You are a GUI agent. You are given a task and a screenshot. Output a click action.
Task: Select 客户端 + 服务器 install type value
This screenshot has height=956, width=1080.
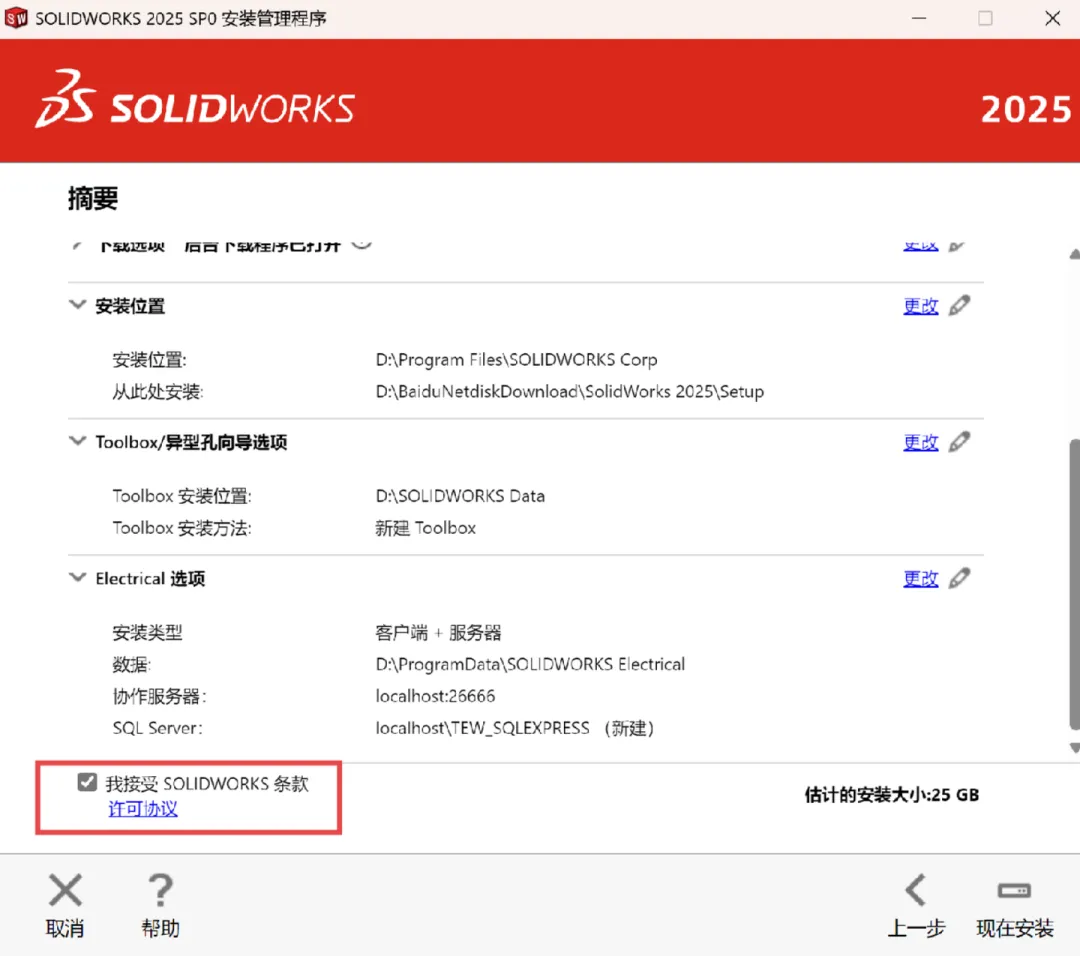[438, 632]
